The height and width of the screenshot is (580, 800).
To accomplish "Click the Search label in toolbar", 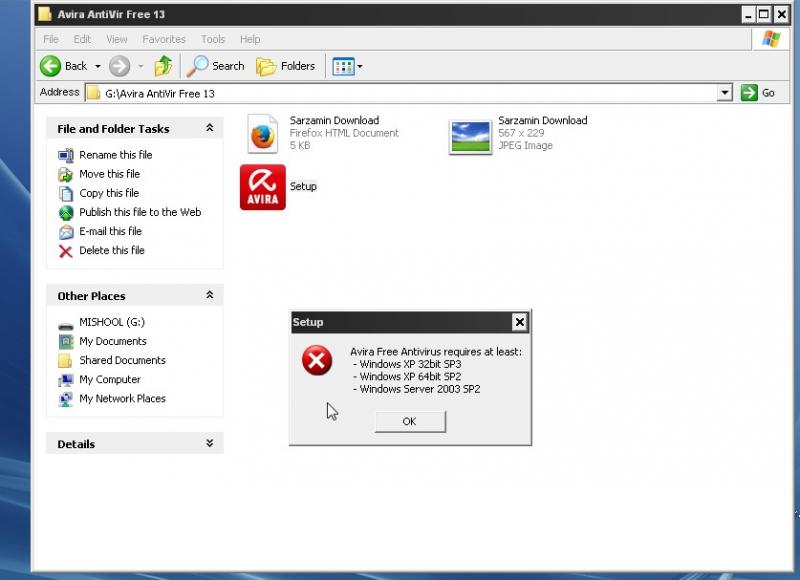I will click(228, 66).
